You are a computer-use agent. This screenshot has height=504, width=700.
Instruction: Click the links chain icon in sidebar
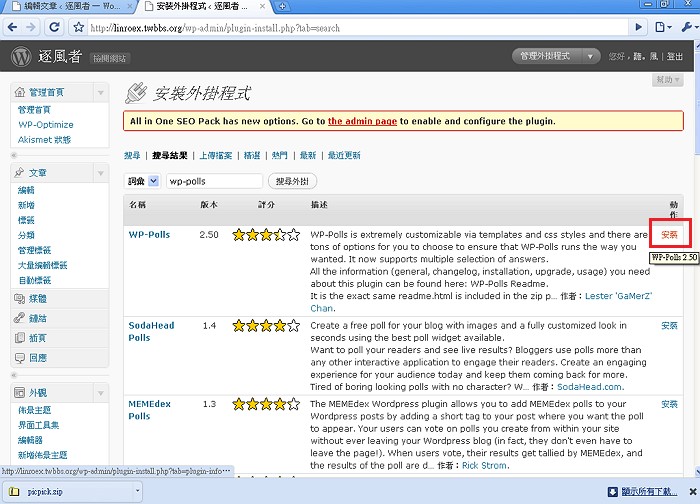tap(19, 318)
